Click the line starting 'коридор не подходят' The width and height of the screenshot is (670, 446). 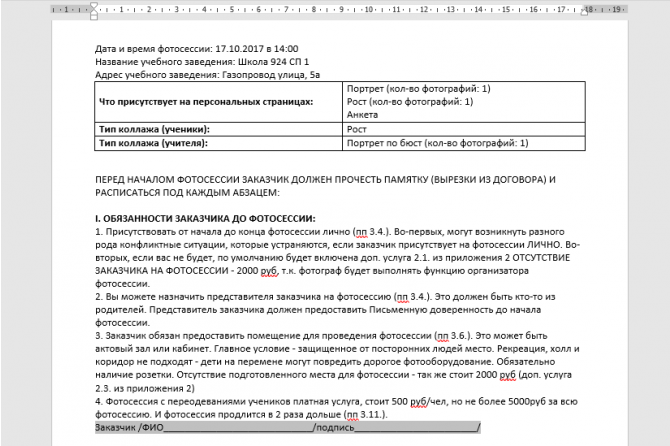(x=325, y=362)
